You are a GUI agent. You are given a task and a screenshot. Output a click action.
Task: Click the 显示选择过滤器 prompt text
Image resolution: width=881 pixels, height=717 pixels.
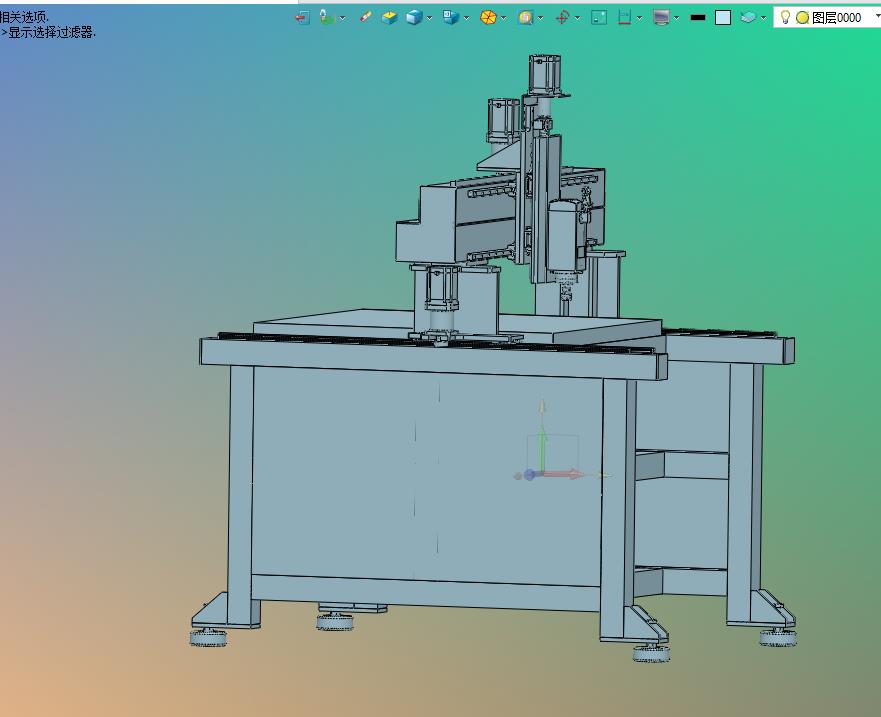[x=52, y=33]
